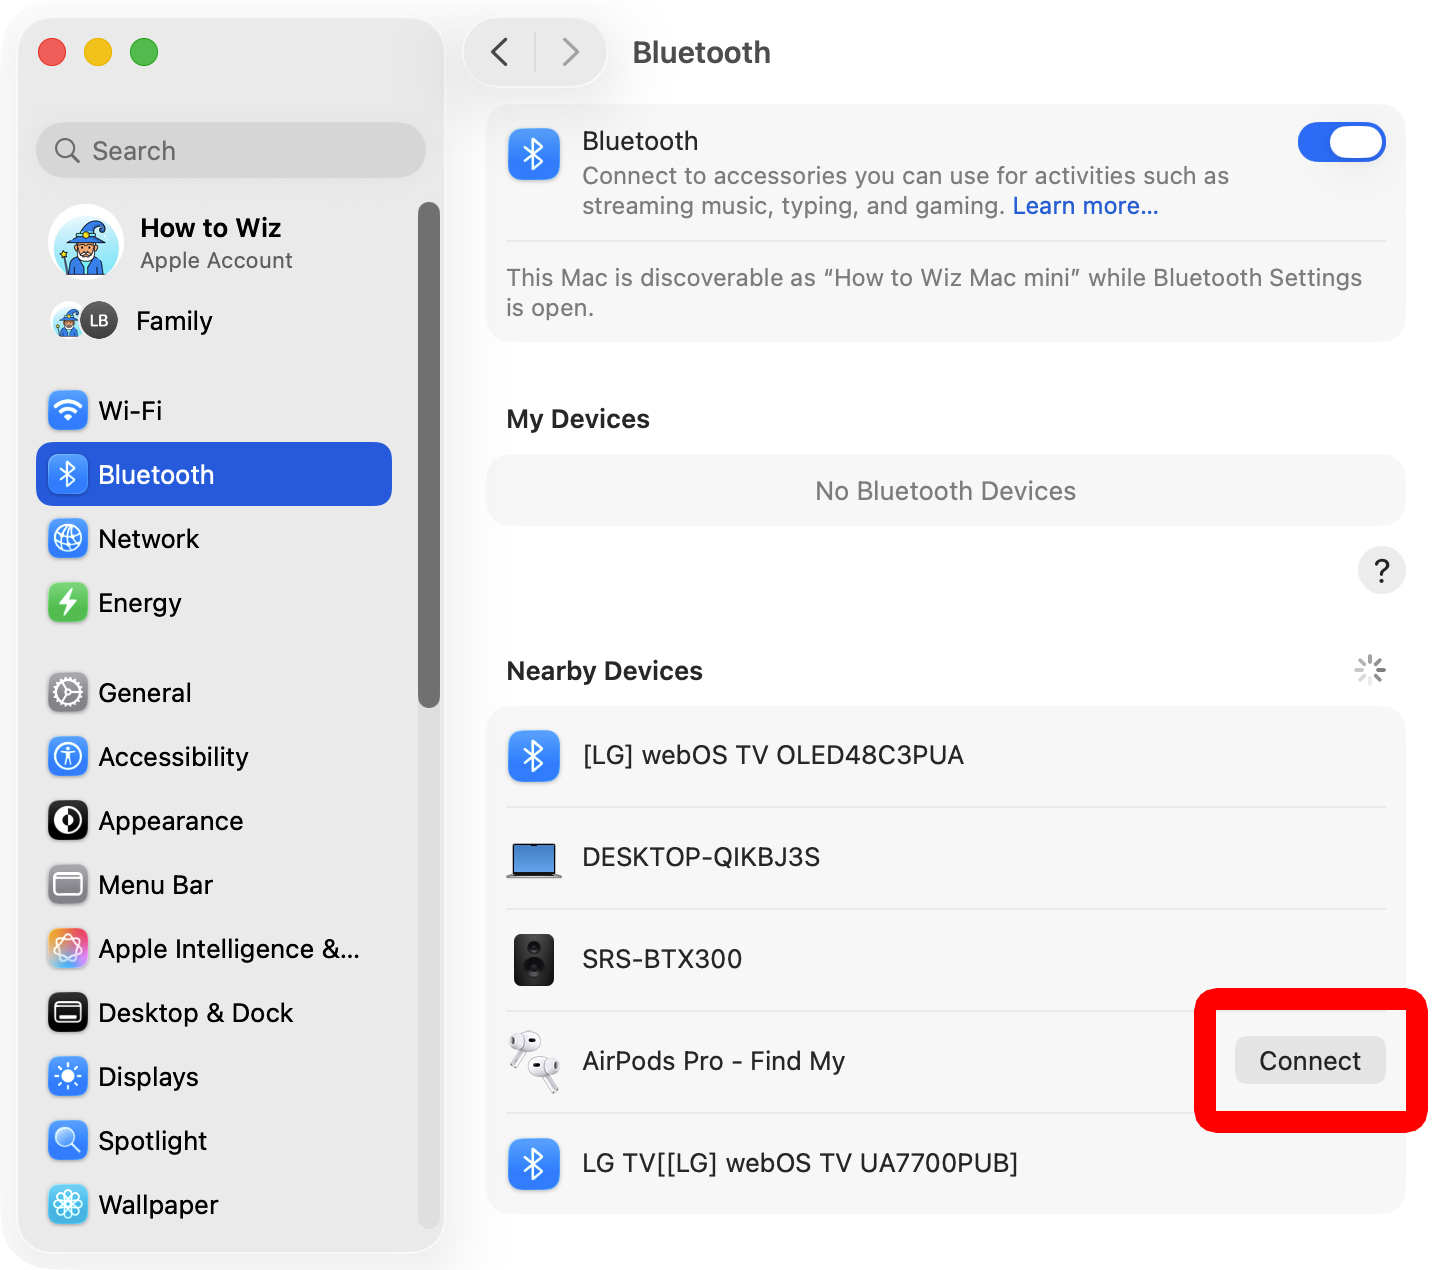Click the AirPods Pro earbuds icon
1446x1270 pixels.
pyautogui.click(x=534, y=1062)
